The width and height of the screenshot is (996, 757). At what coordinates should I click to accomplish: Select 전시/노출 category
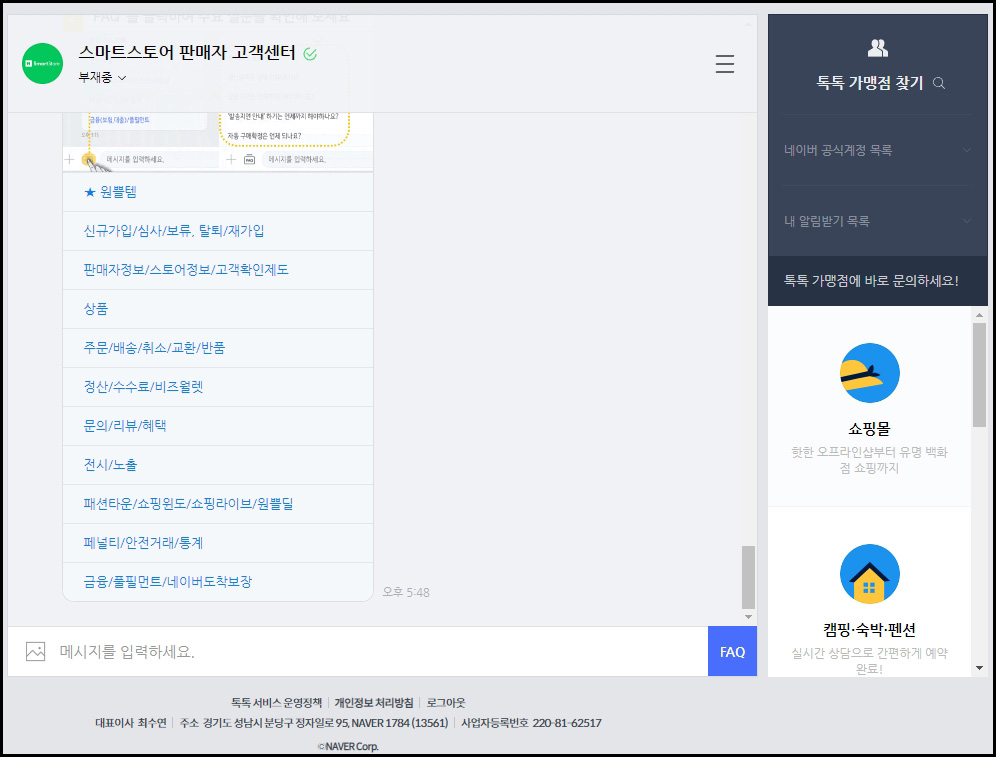coord(218,465)
